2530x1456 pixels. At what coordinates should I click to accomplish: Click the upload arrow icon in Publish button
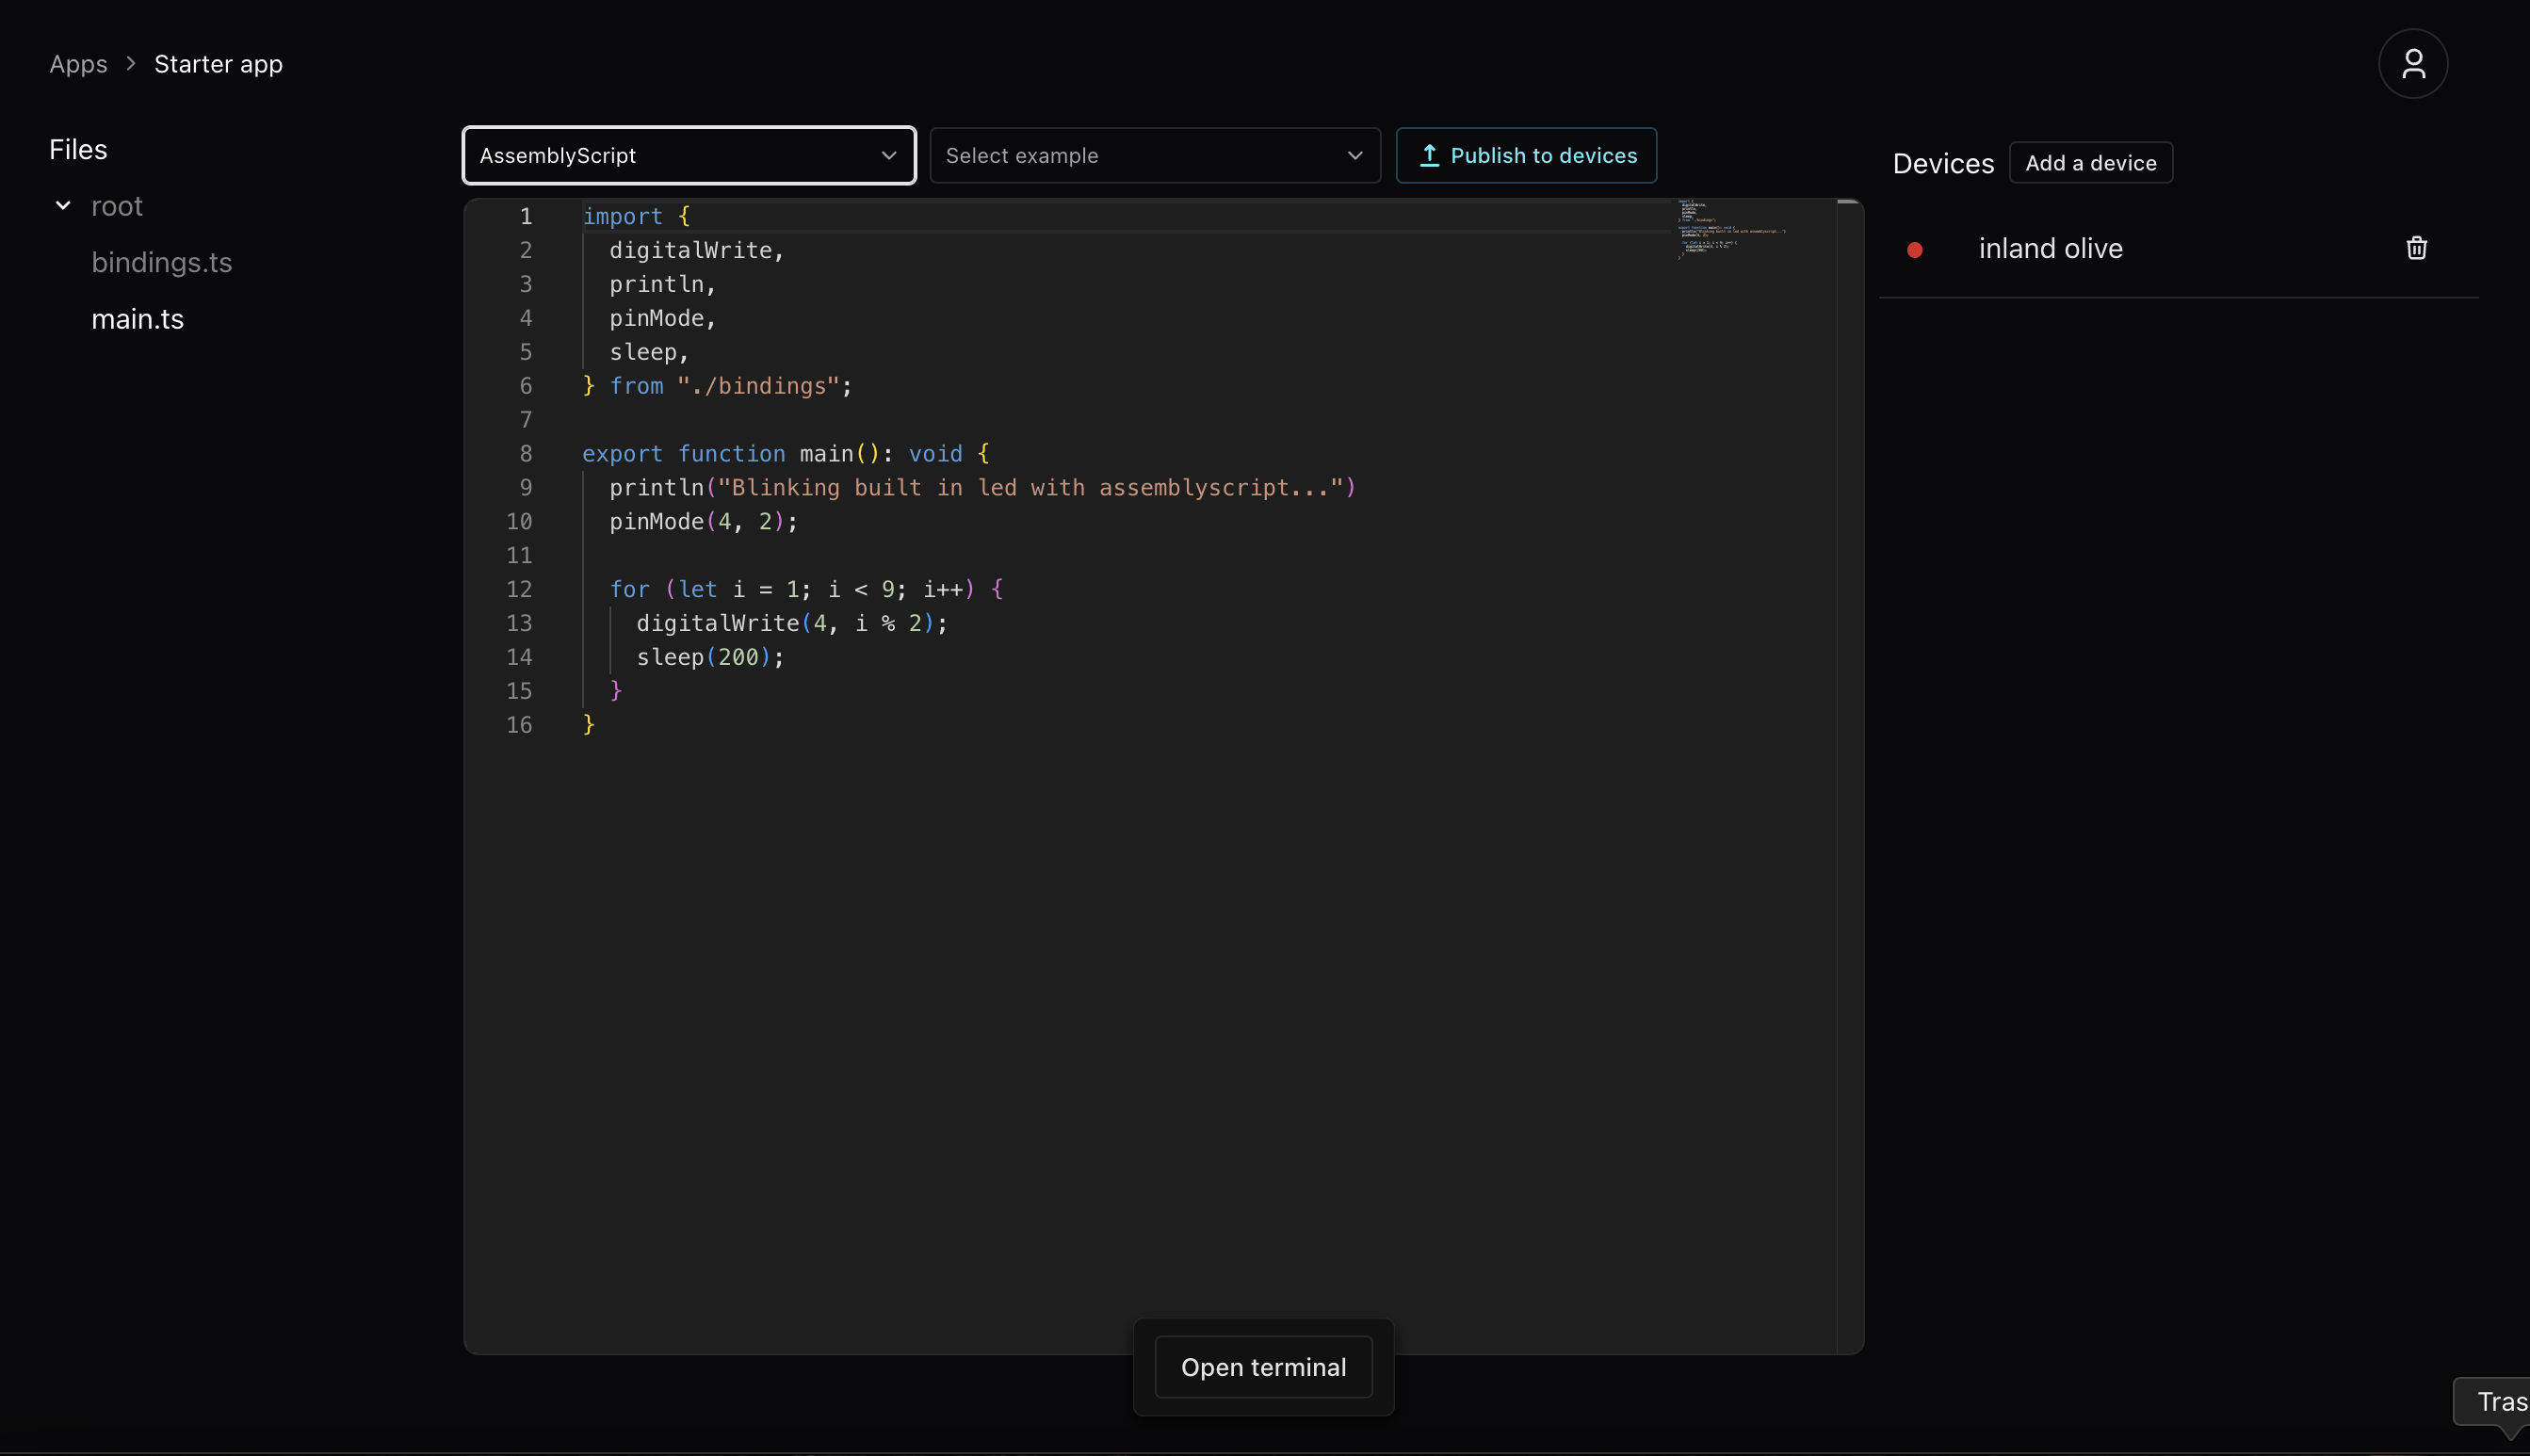(x=1429, y=156)
